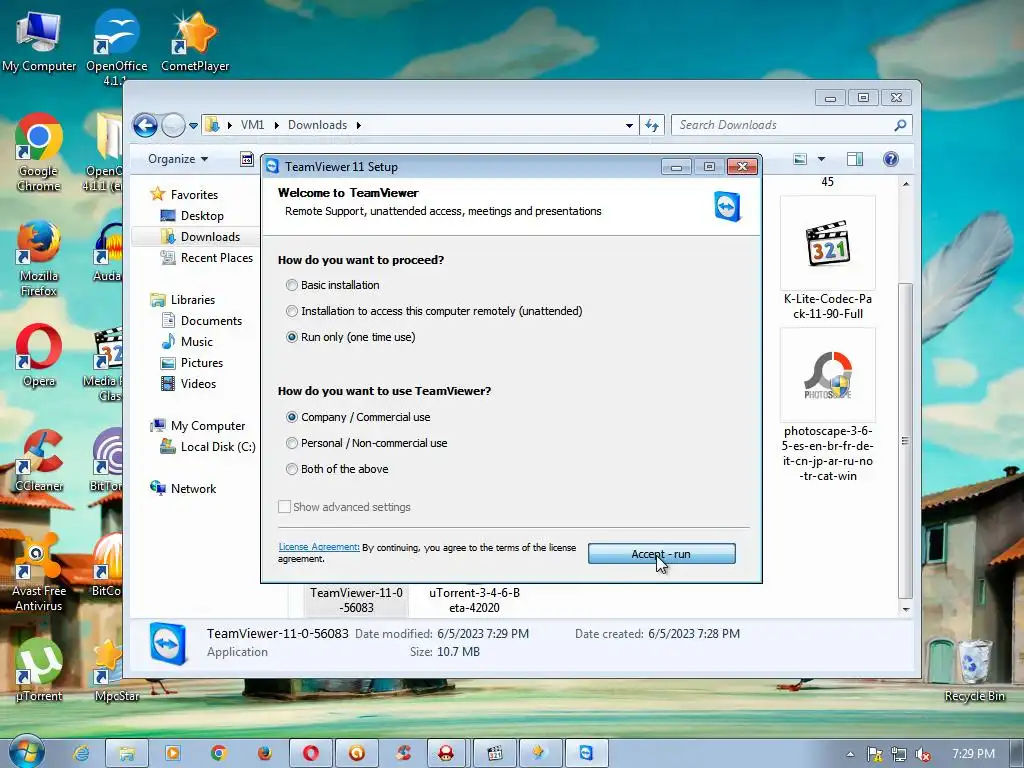Open Avast Free Antivirus desktop shortcut

(x=39, y=572)
